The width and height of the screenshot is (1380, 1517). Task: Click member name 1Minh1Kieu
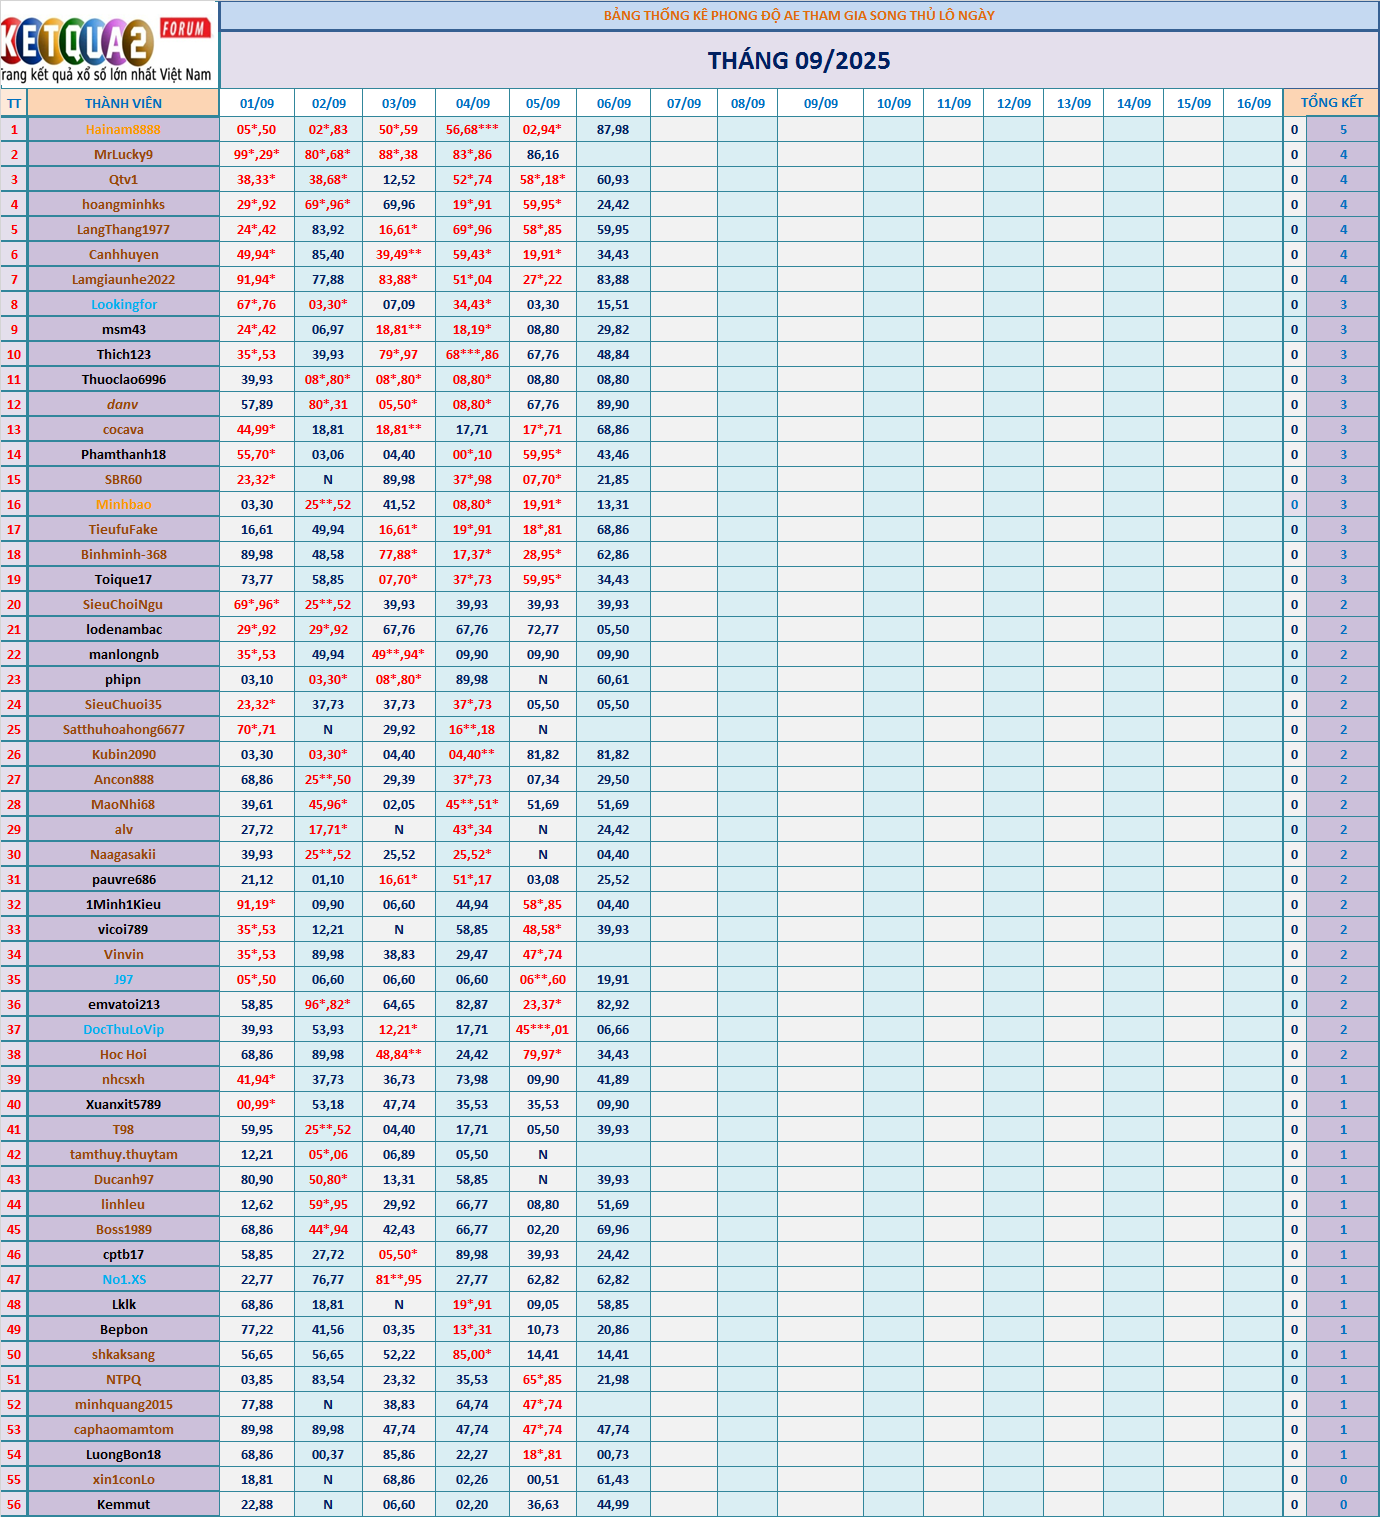[x=123, y=904]
